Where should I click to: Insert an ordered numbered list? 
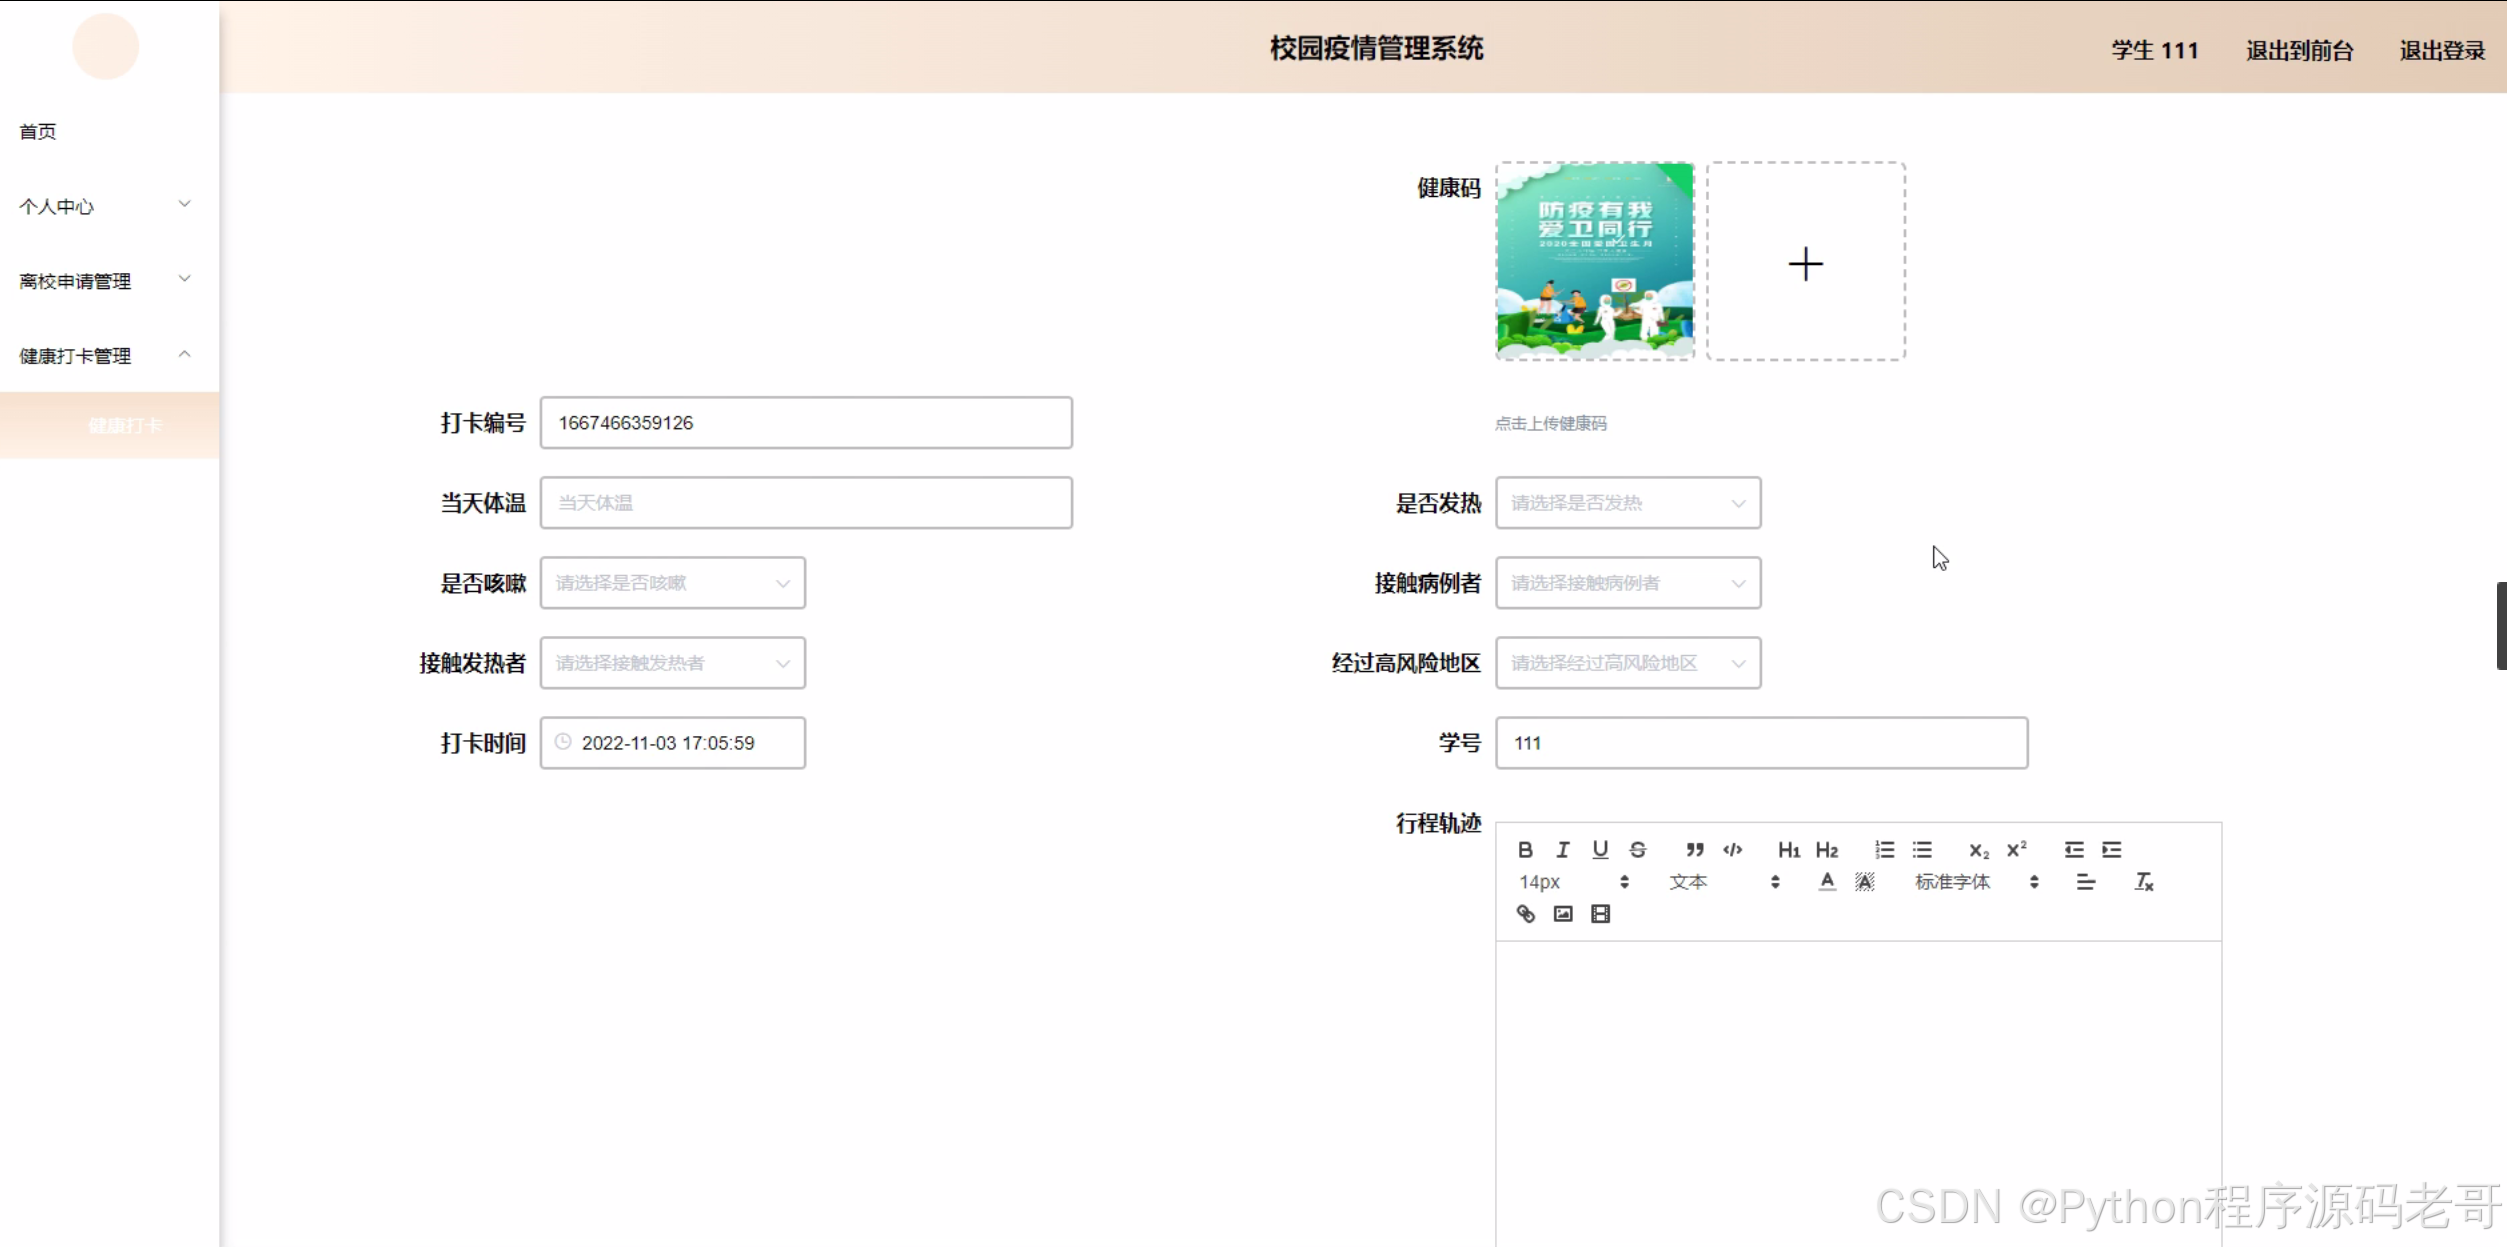point(1884,850)
